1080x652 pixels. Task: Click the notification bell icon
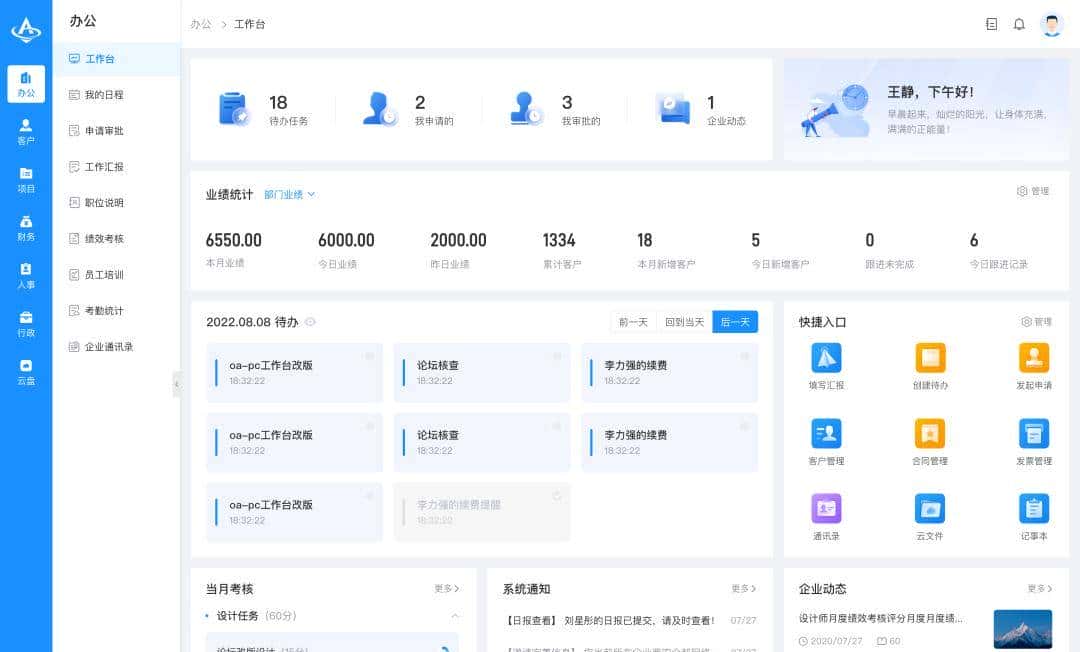click(x=1019, y=23)
